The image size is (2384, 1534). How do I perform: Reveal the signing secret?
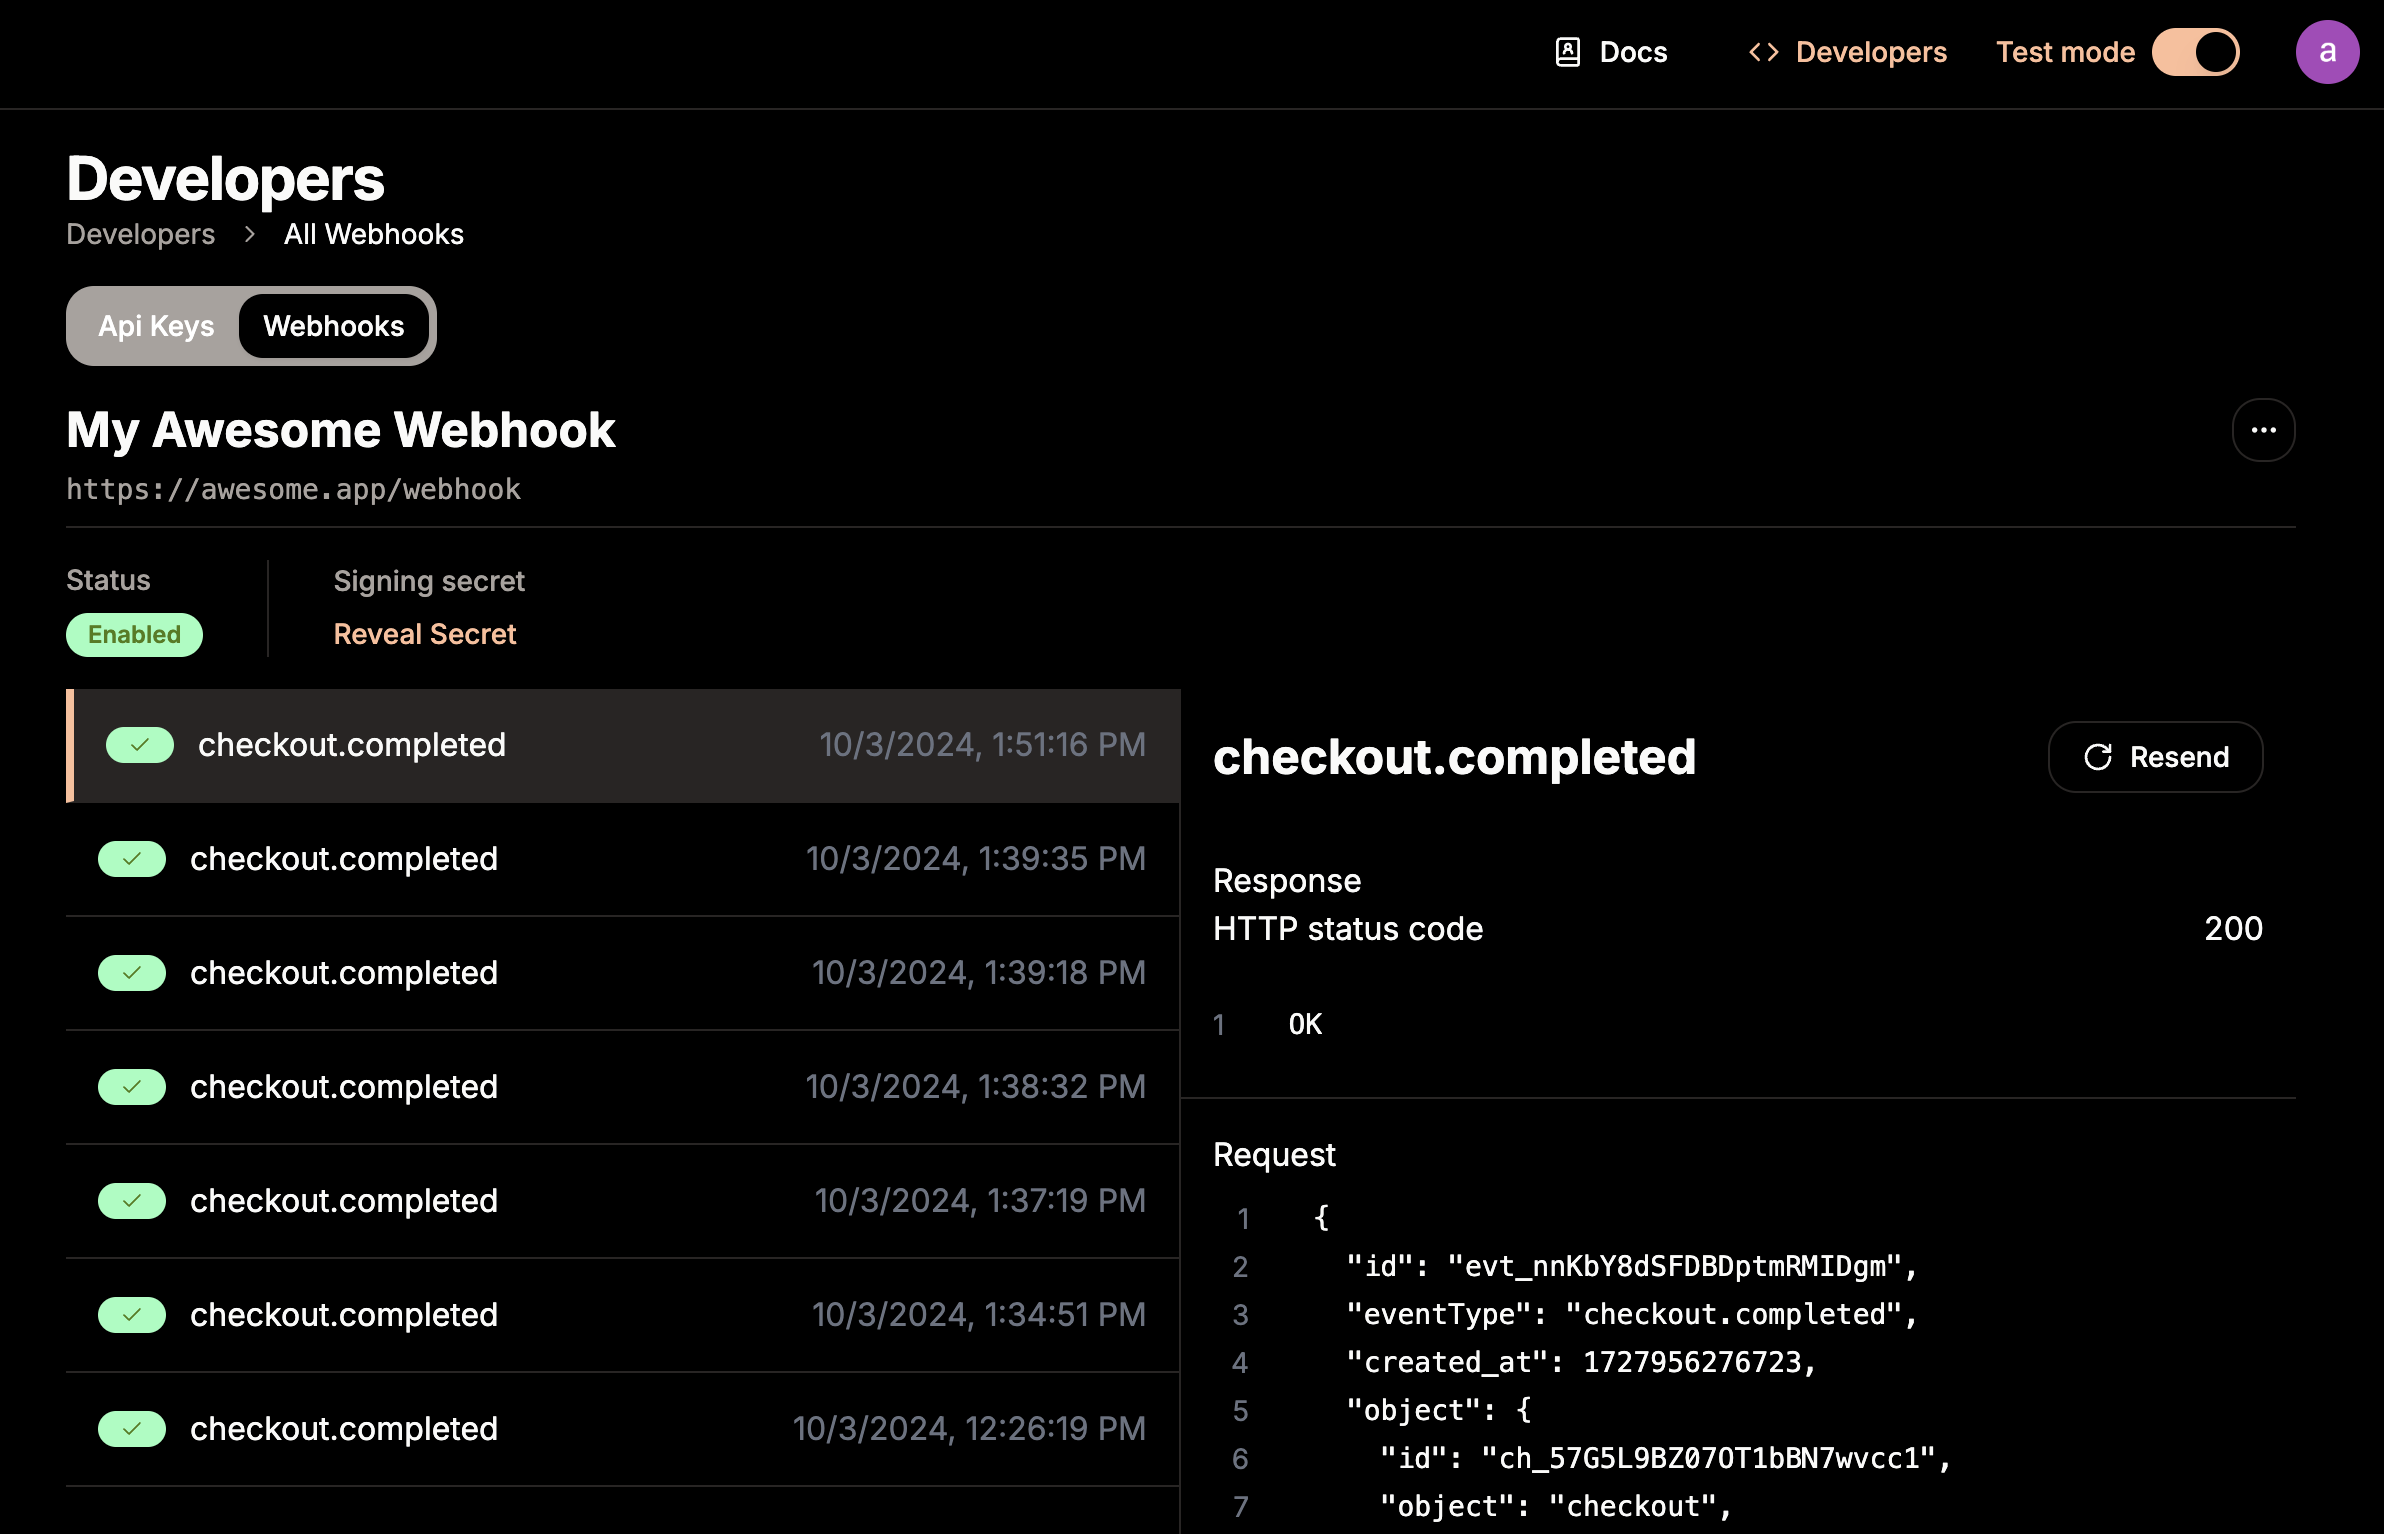tap(424, 634)
